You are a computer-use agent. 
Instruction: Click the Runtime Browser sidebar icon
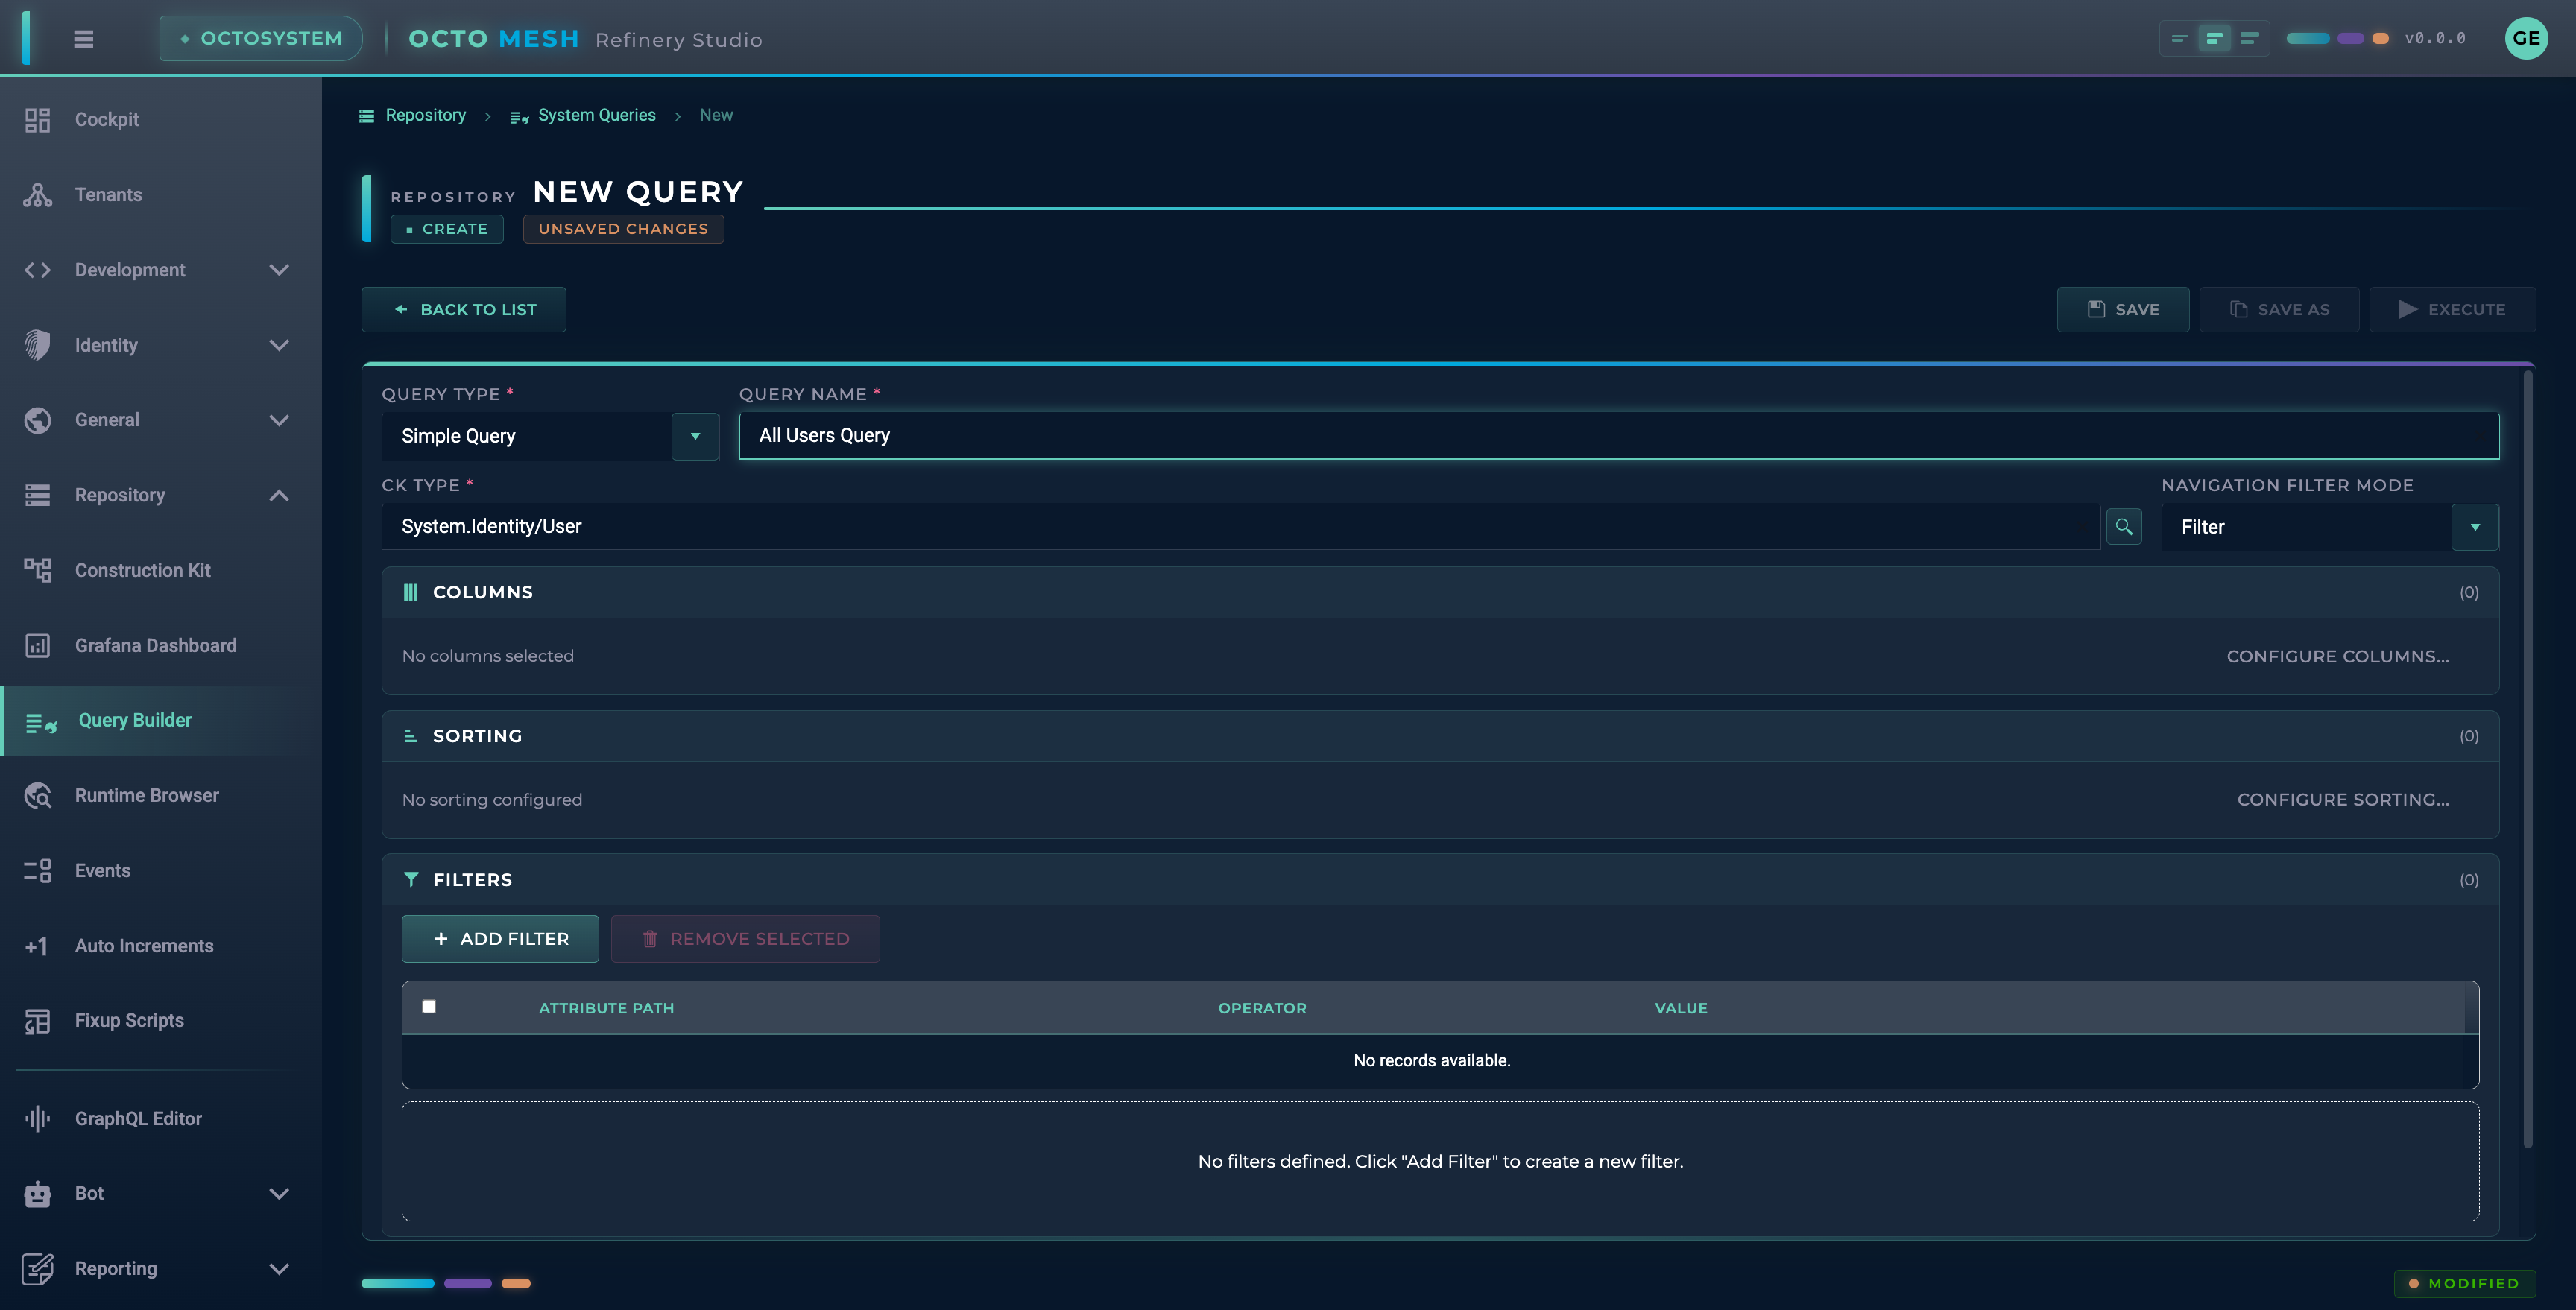[x=38, y=795]
